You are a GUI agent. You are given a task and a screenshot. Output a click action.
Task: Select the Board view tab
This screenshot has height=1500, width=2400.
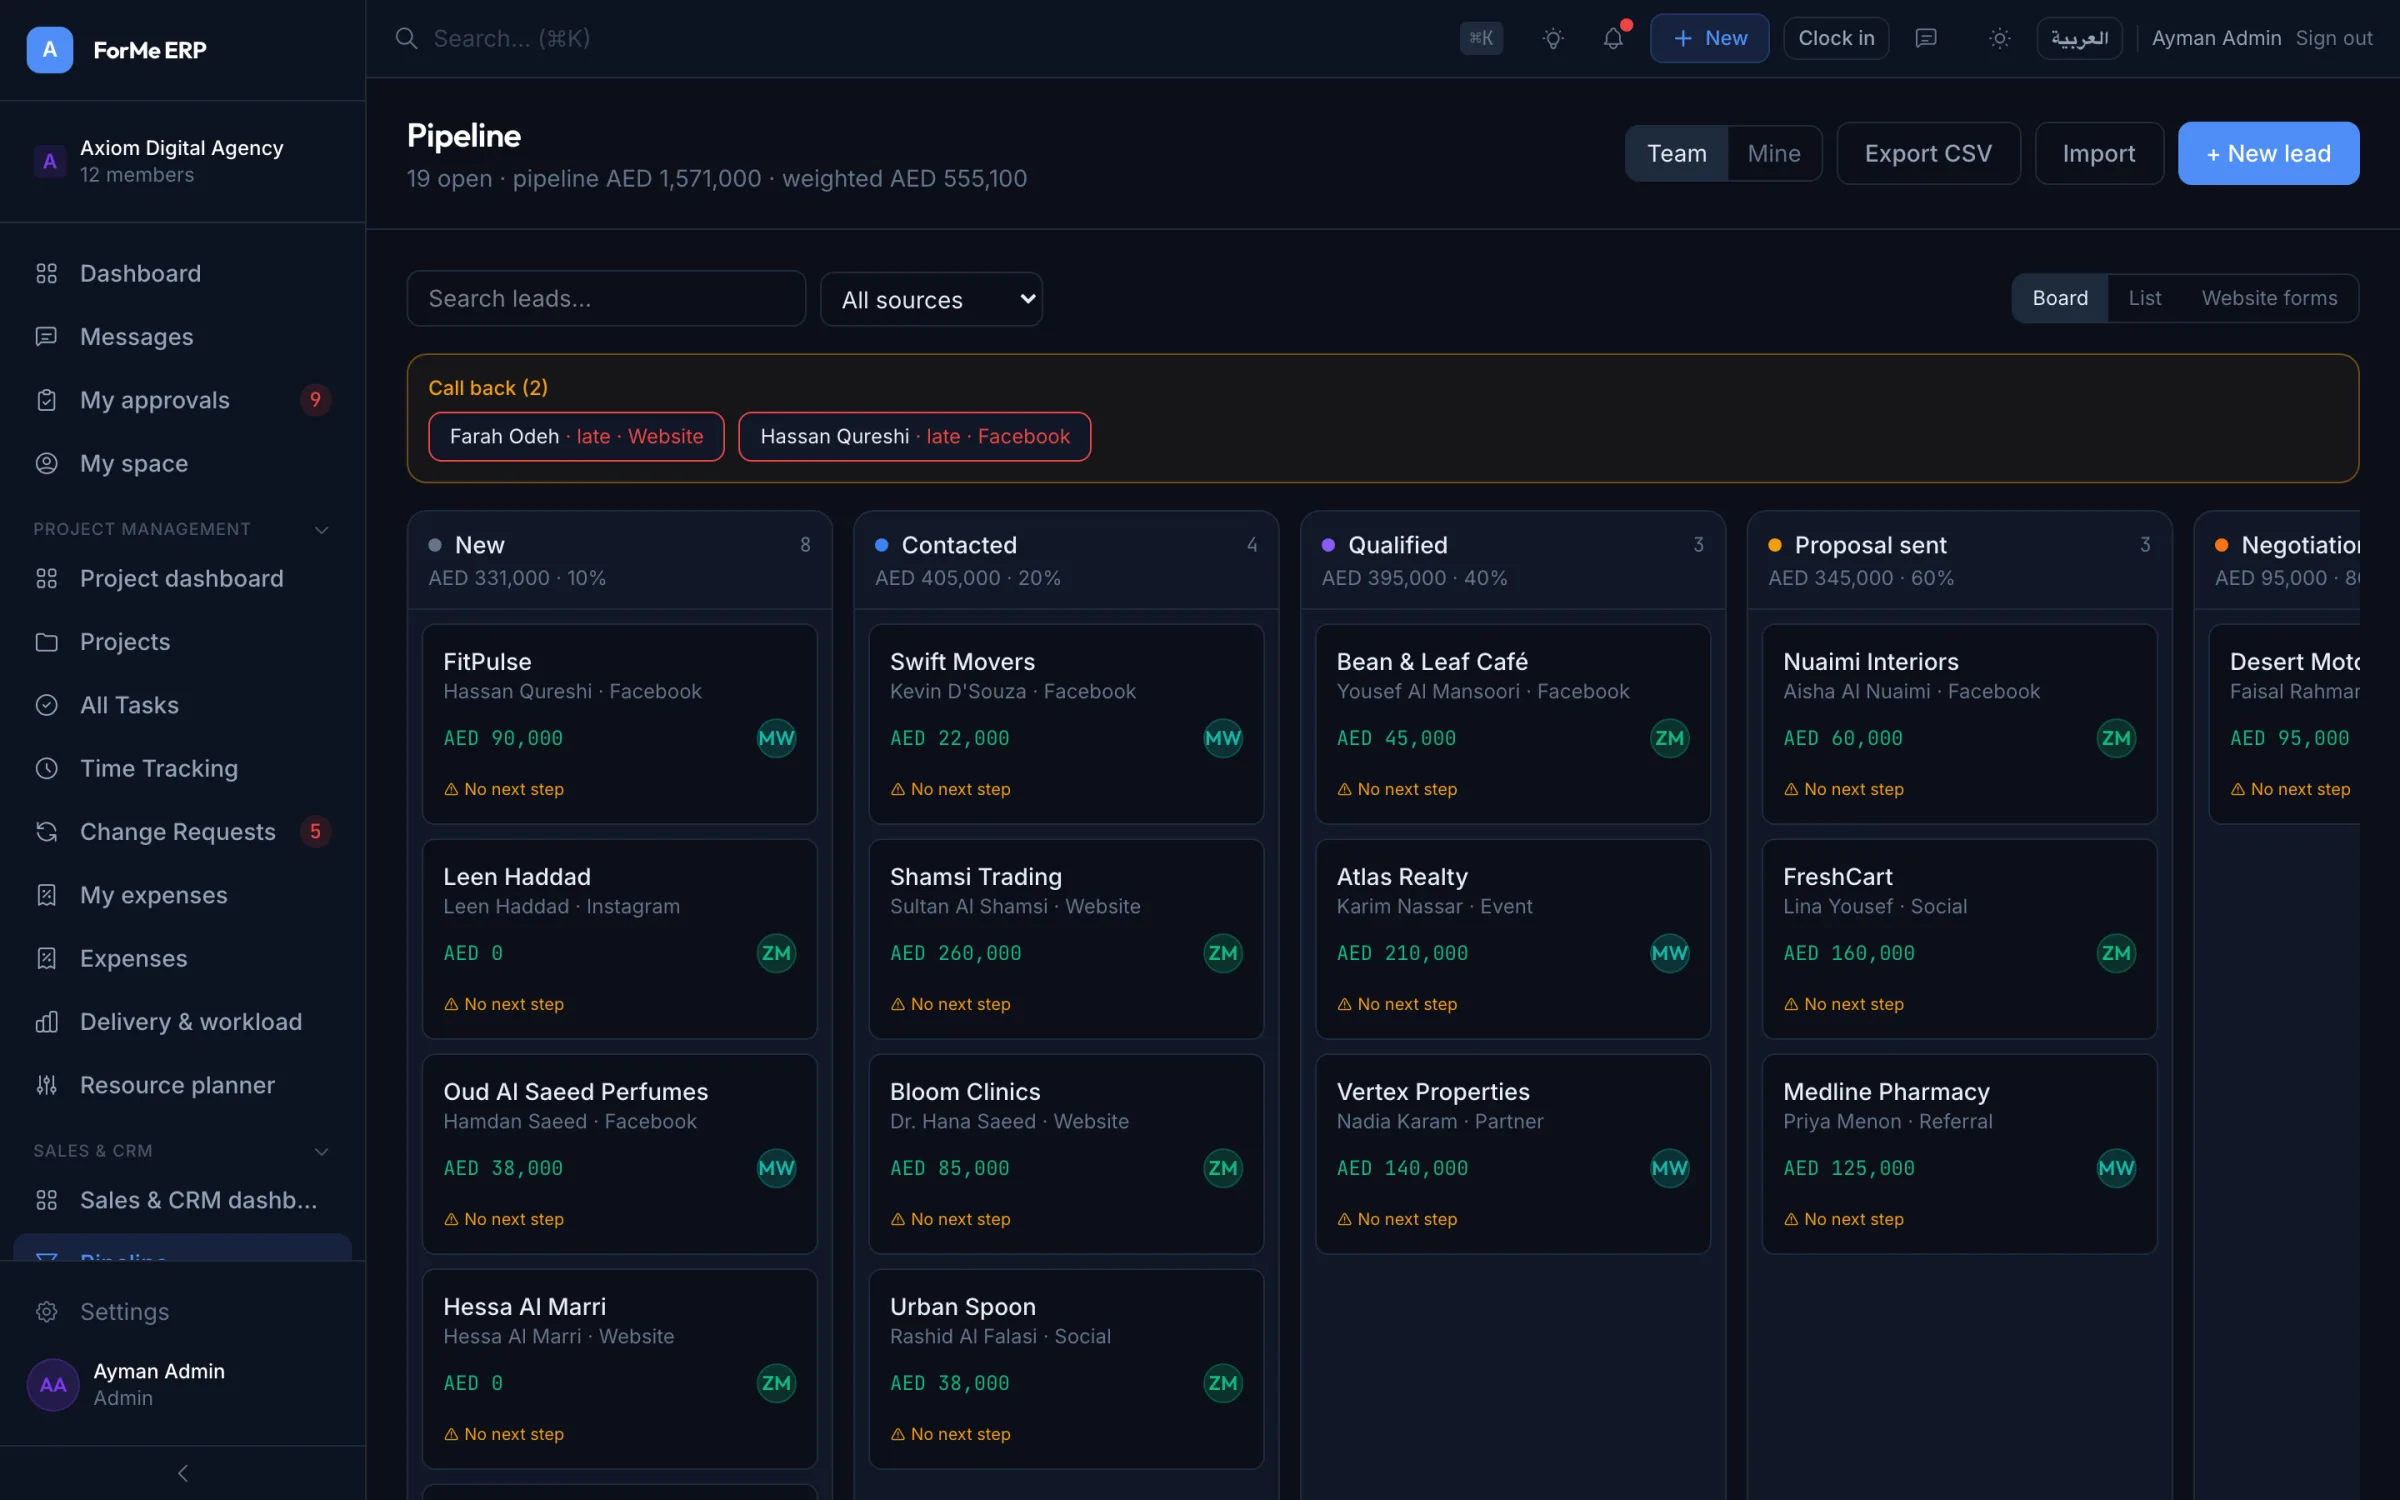[2060, 298]
